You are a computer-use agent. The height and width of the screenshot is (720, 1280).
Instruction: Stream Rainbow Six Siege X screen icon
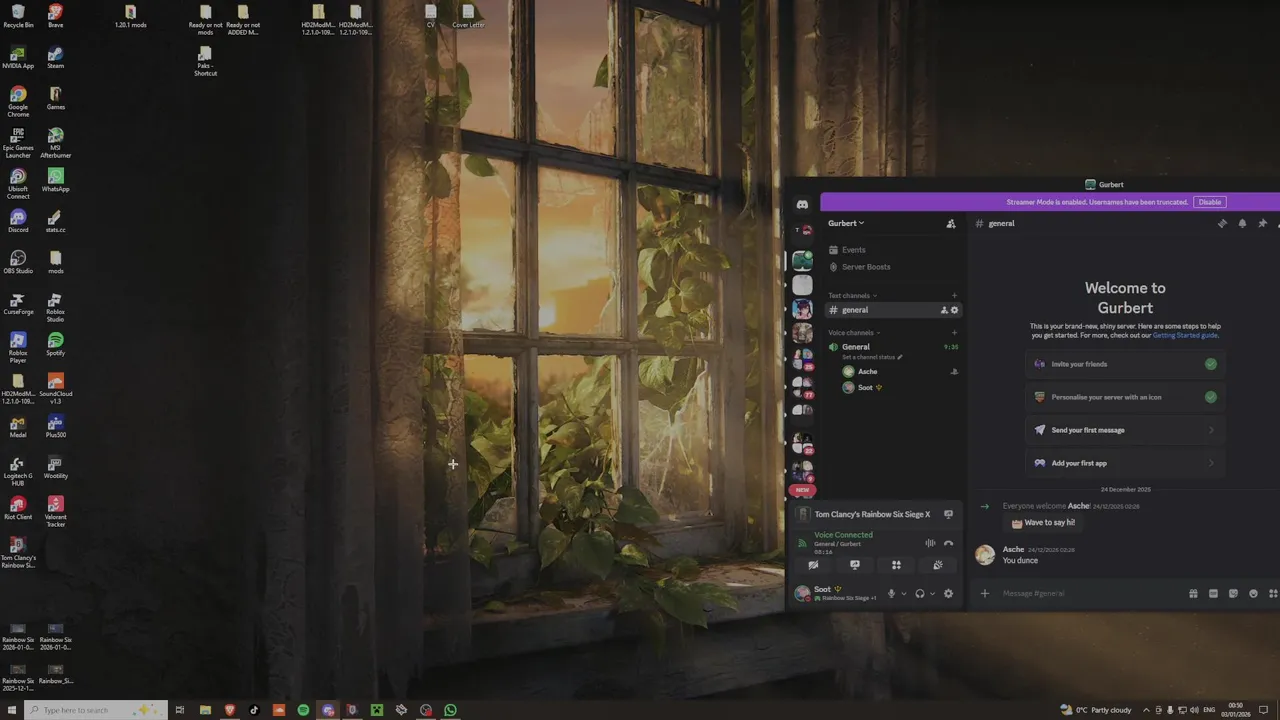pos(948,514)
